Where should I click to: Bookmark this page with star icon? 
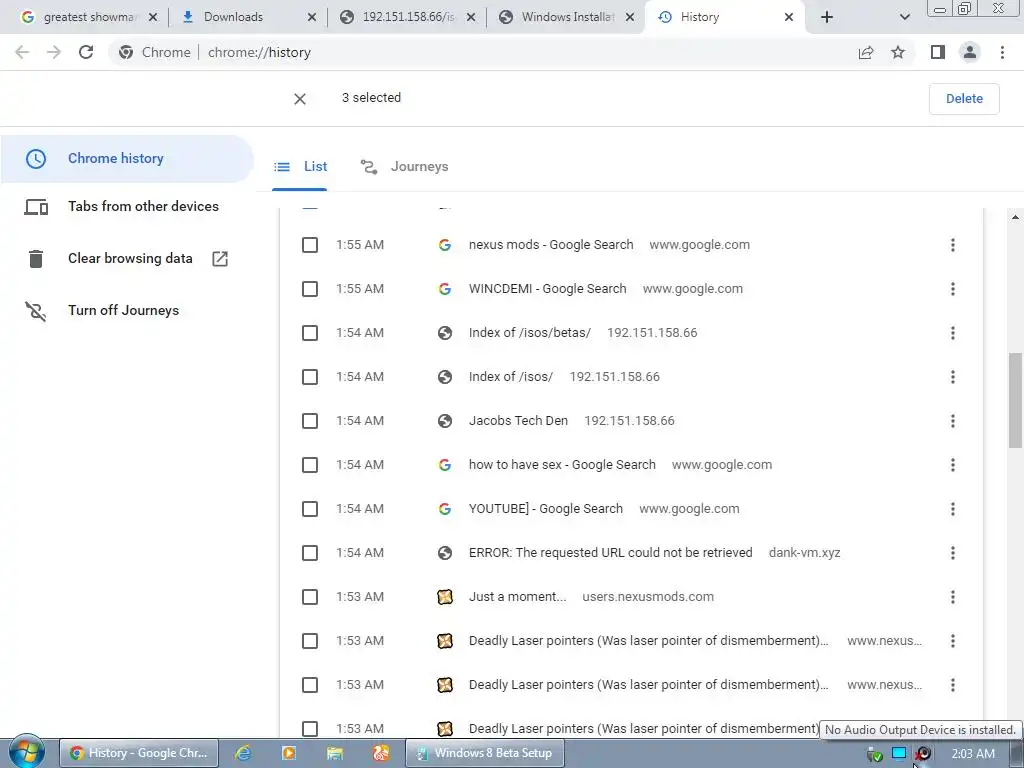[898, 52]
